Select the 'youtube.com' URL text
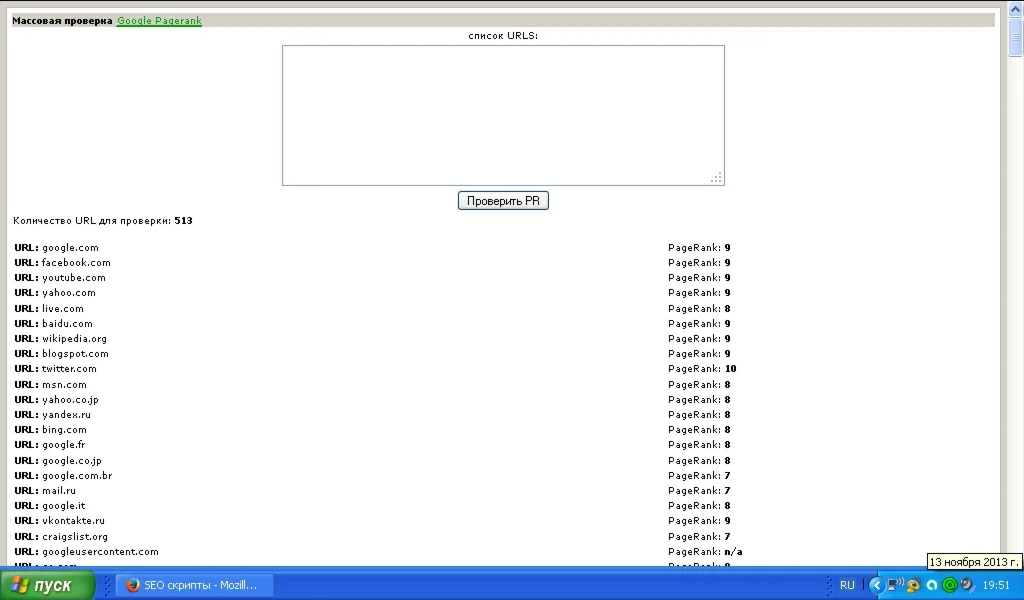The width and height of the screenshot is (1024, 600). click(74, 278)
